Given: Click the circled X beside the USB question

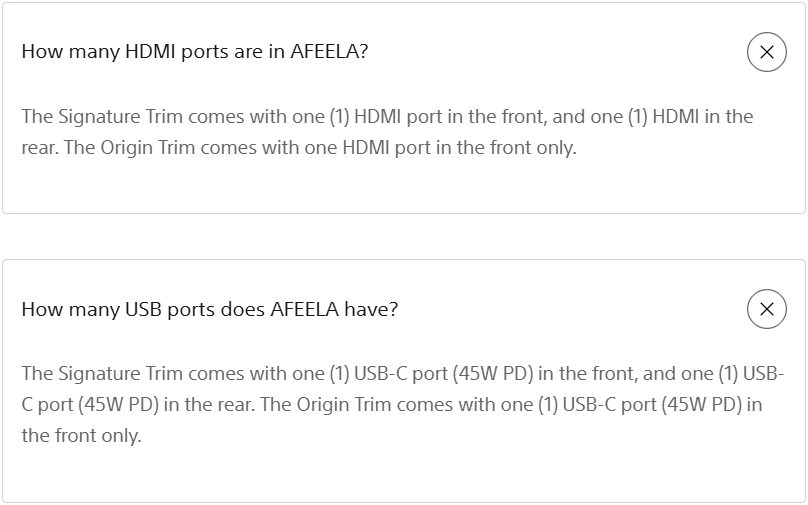Looking at the screenshot, I should click(766, 309).
